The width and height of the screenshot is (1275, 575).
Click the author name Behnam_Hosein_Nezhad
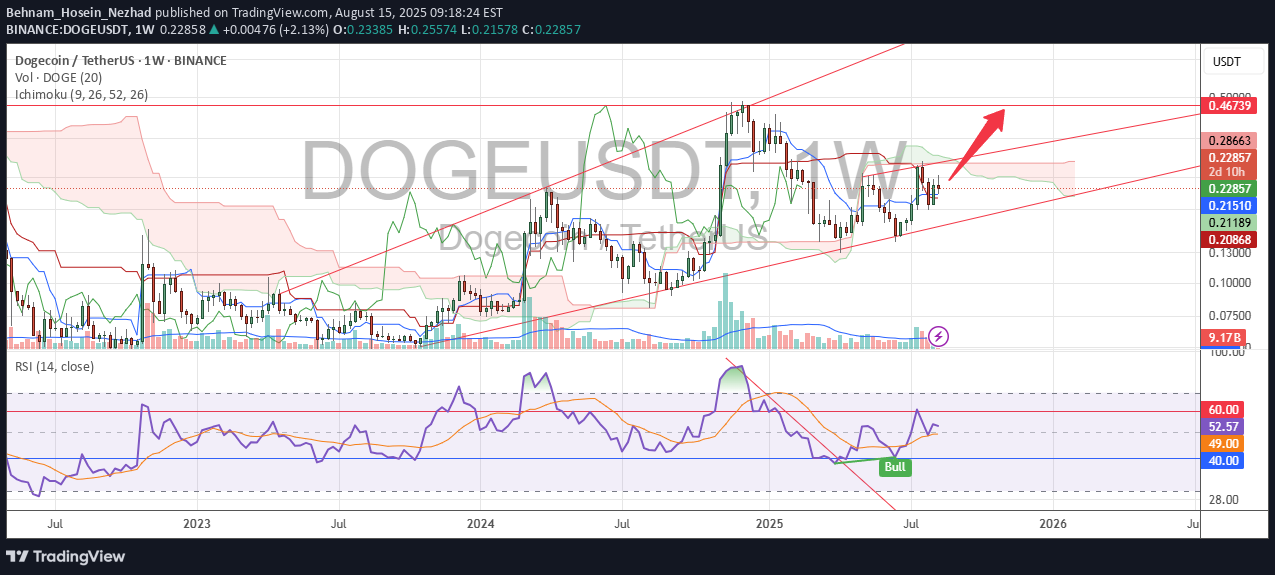pyautogui.click(x=81, y=11)
